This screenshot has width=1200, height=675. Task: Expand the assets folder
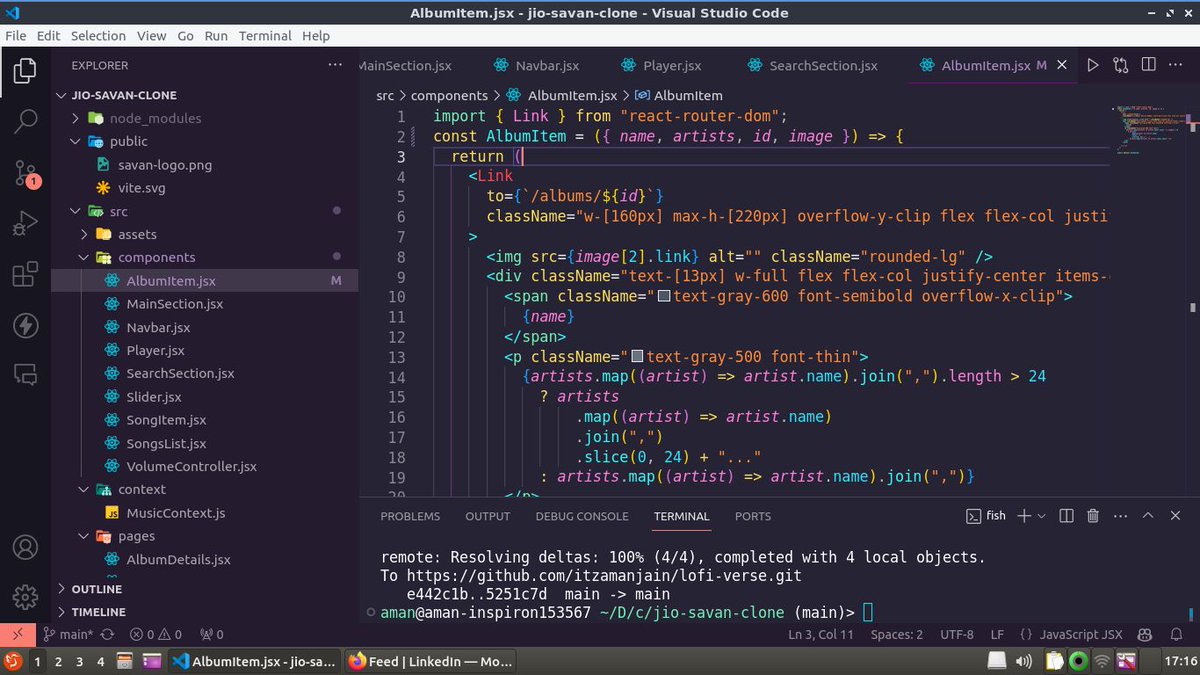[x=85, y=234]
